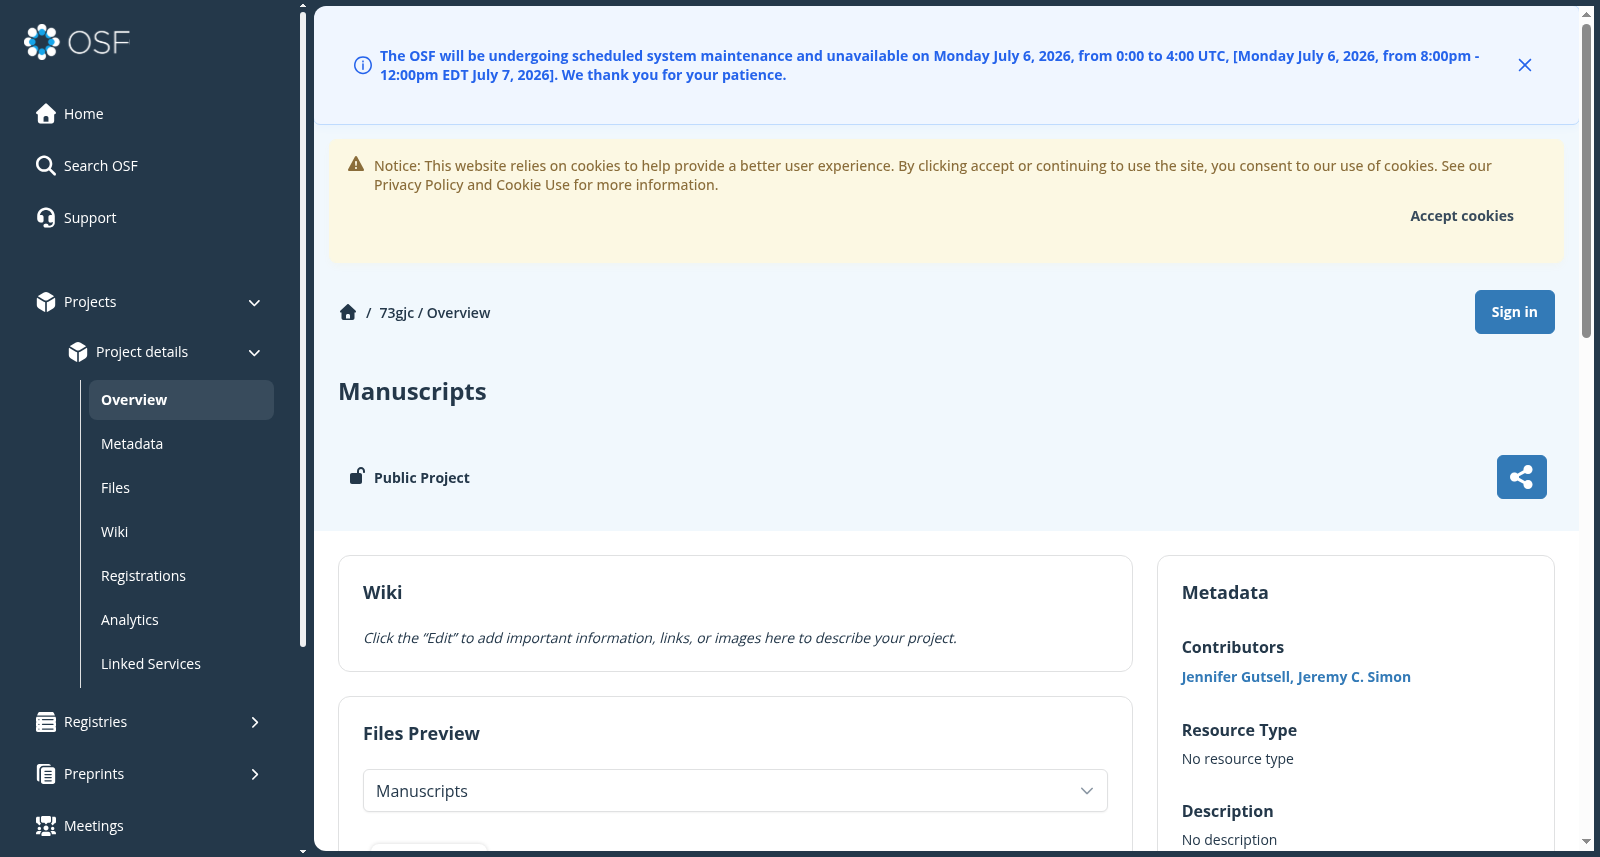Click the OSF logo
This screenshot has width=1600, height=857.
[x=77, y=42]
